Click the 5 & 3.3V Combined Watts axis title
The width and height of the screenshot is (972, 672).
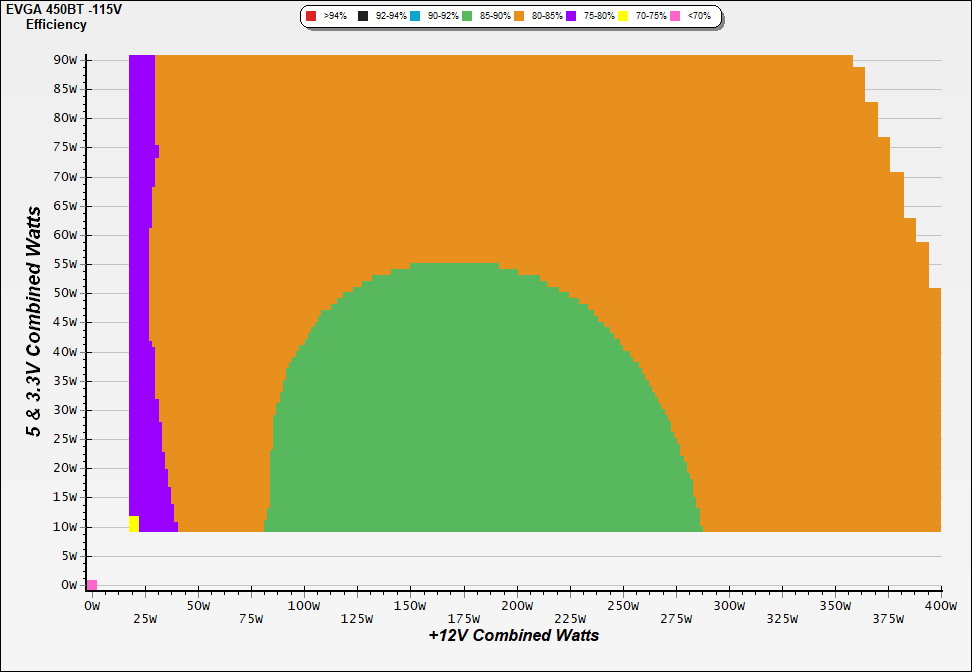click(34, 321)
